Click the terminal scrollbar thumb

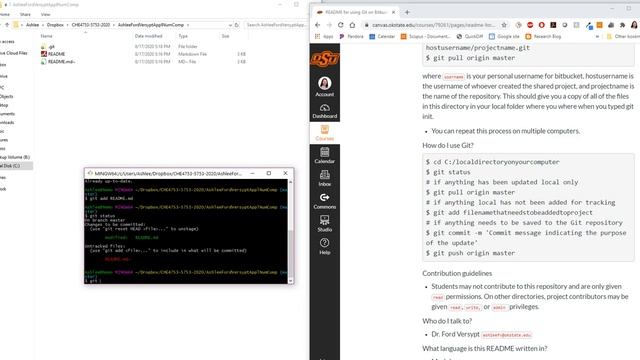[x=291, y=255]
